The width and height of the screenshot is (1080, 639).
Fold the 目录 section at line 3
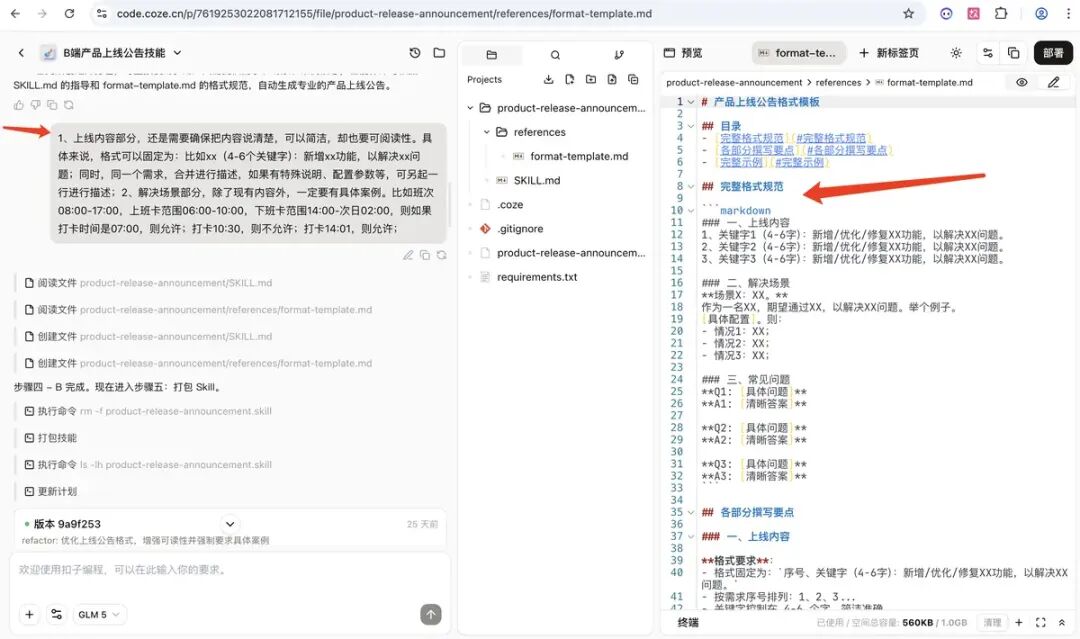pos(691,126)
